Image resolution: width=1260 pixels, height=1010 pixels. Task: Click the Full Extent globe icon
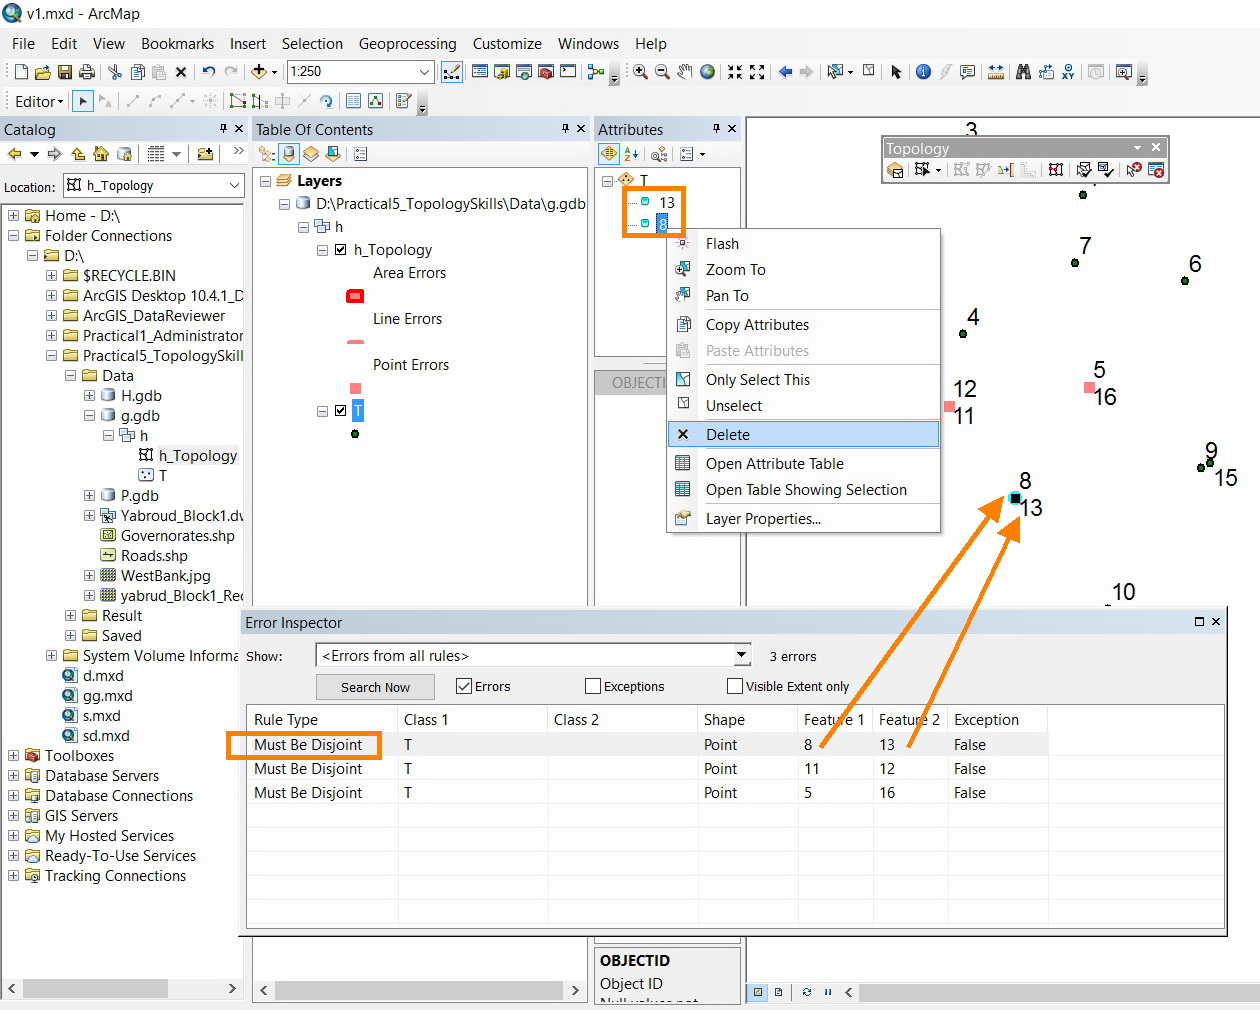[708, 72]
